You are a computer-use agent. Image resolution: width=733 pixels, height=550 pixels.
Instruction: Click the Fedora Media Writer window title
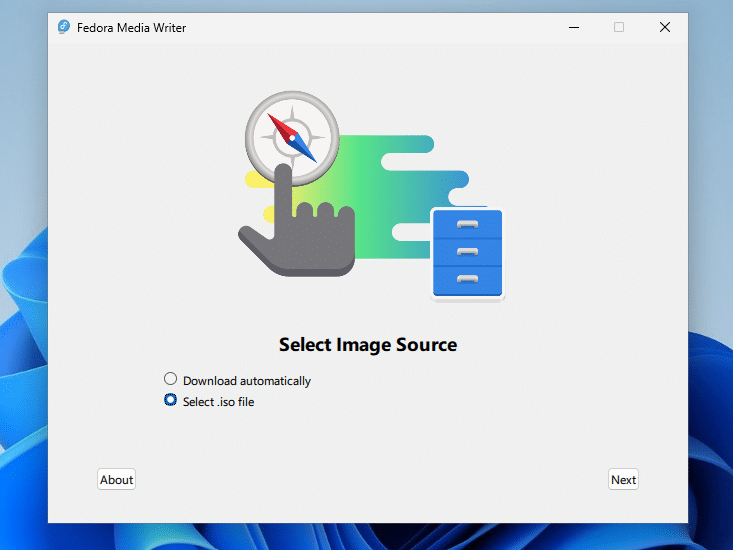tap(131, 28)
